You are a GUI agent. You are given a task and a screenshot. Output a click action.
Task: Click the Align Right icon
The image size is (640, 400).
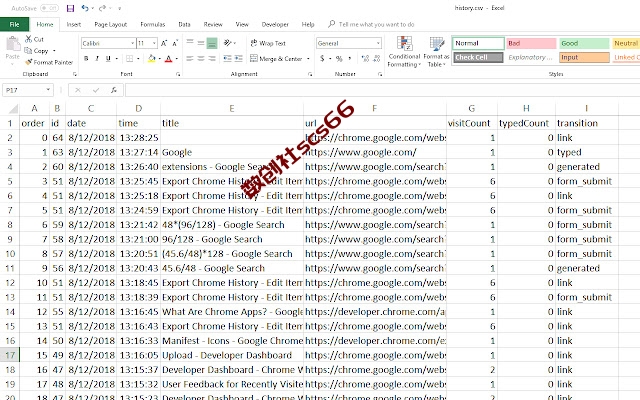(212, 59)
